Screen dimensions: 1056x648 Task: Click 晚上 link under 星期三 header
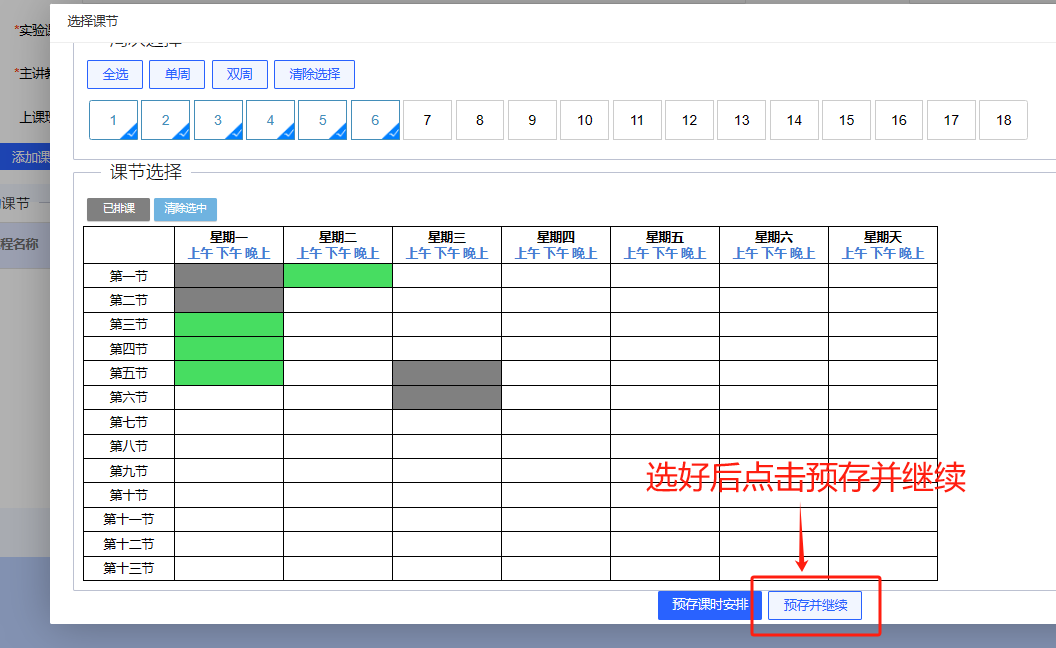pos(475,254)
